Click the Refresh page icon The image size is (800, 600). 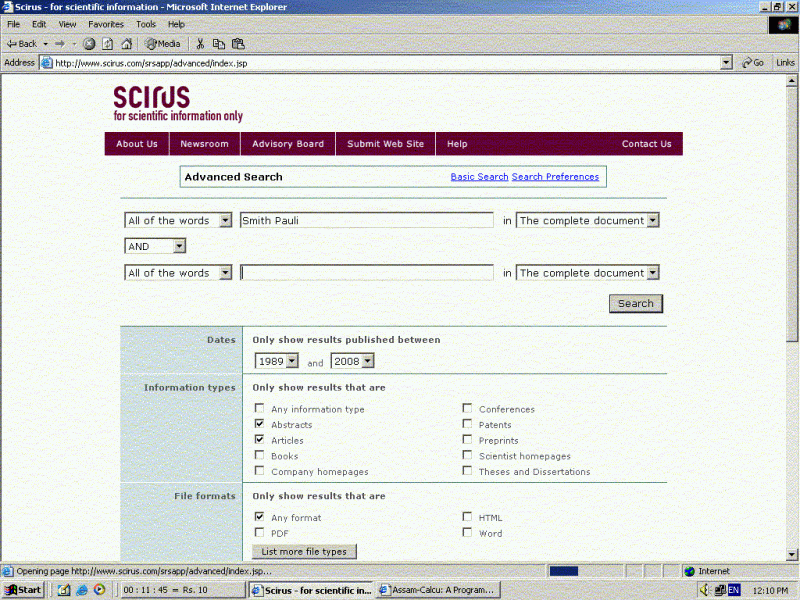coord(108,44)
